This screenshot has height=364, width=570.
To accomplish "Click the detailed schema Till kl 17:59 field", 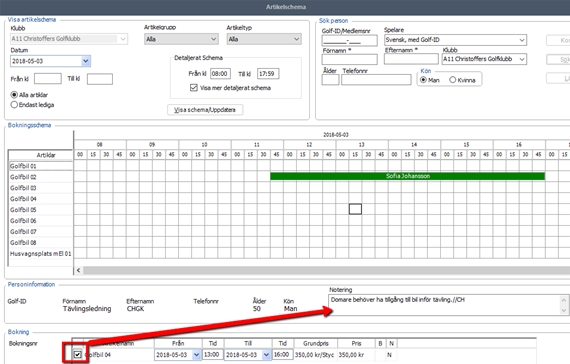I will [268, 73].
